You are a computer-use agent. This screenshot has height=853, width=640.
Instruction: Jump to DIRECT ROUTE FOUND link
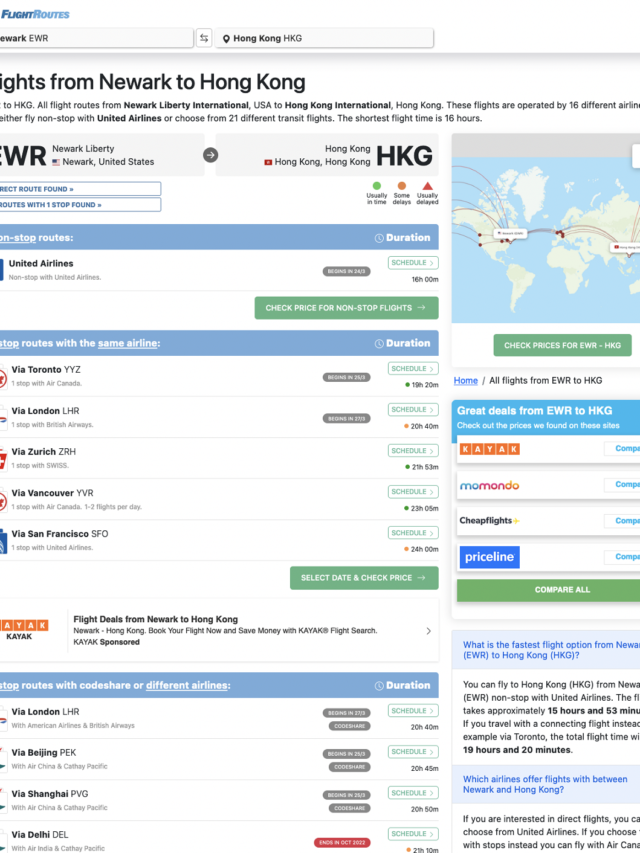pos(80,189)
